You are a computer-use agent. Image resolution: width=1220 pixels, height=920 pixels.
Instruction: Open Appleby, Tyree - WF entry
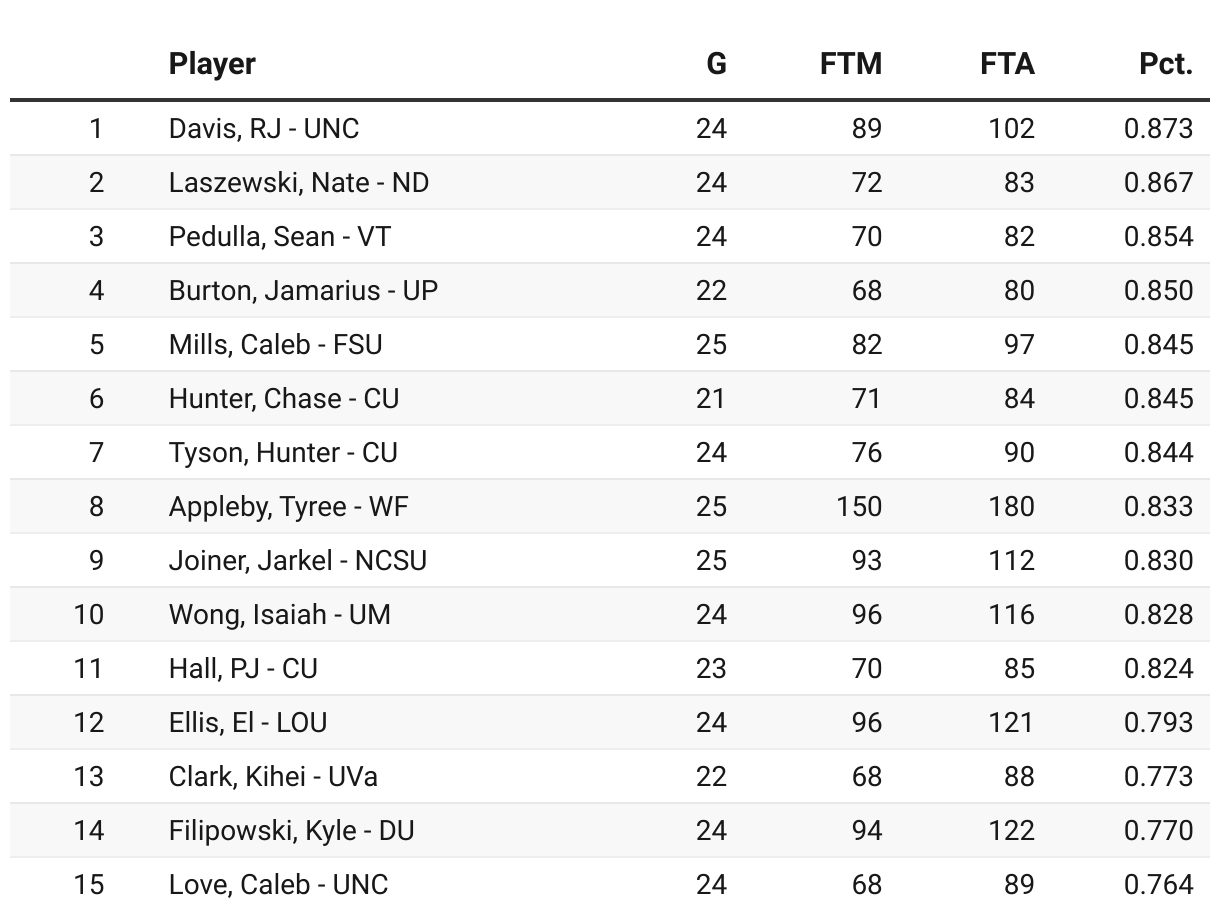(289, 506)
